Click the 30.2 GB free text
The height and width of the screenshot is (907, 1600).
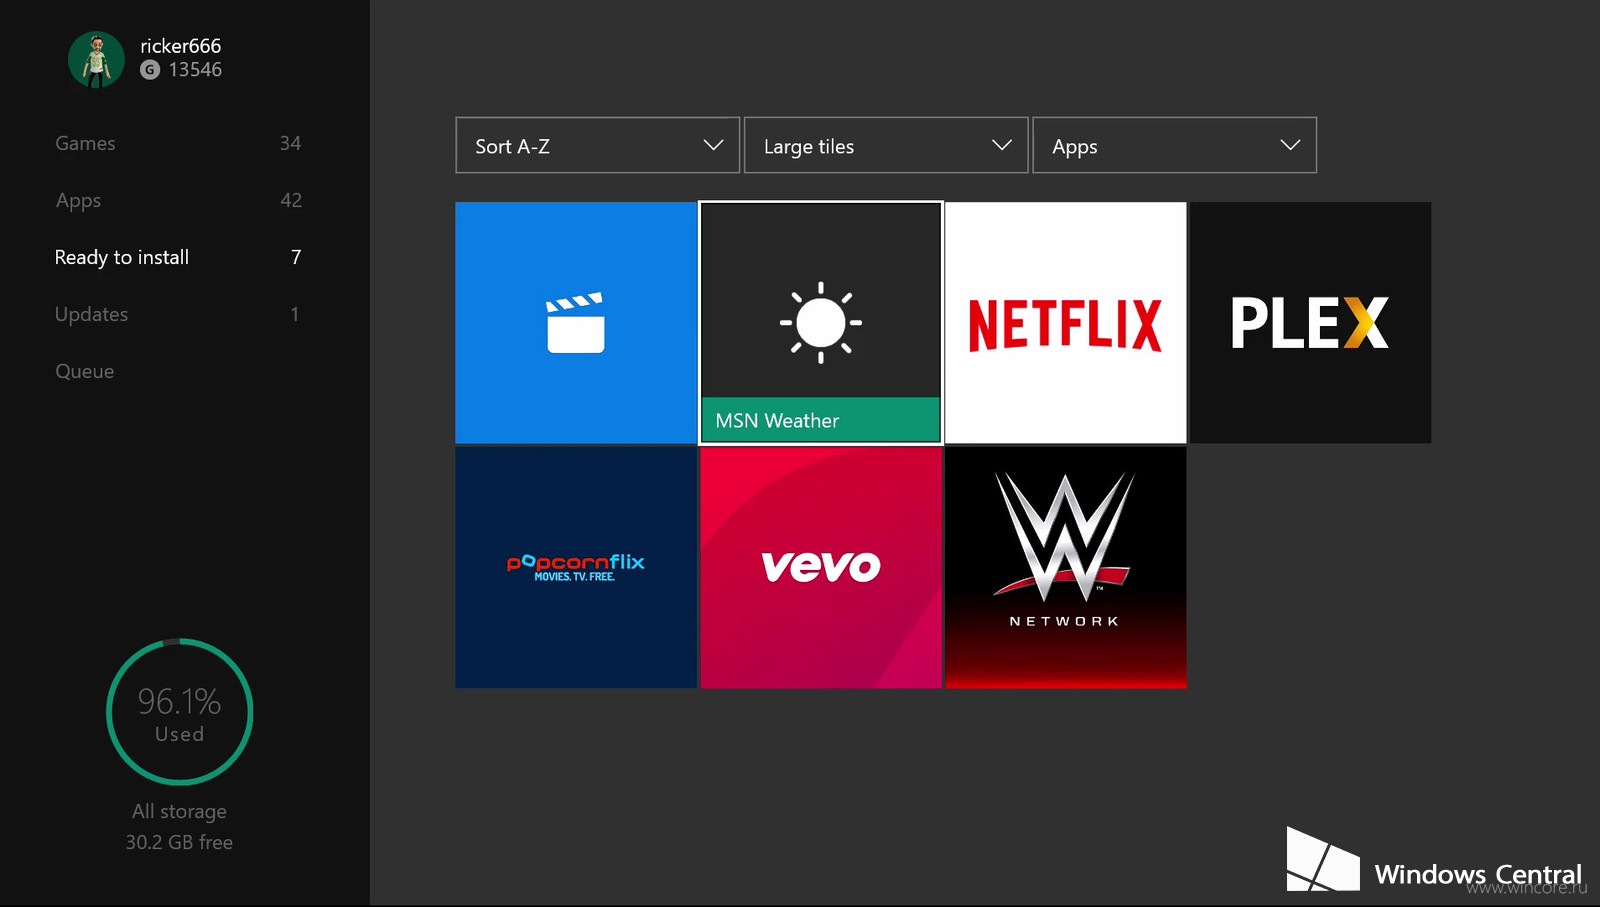(x=179, y=842)
